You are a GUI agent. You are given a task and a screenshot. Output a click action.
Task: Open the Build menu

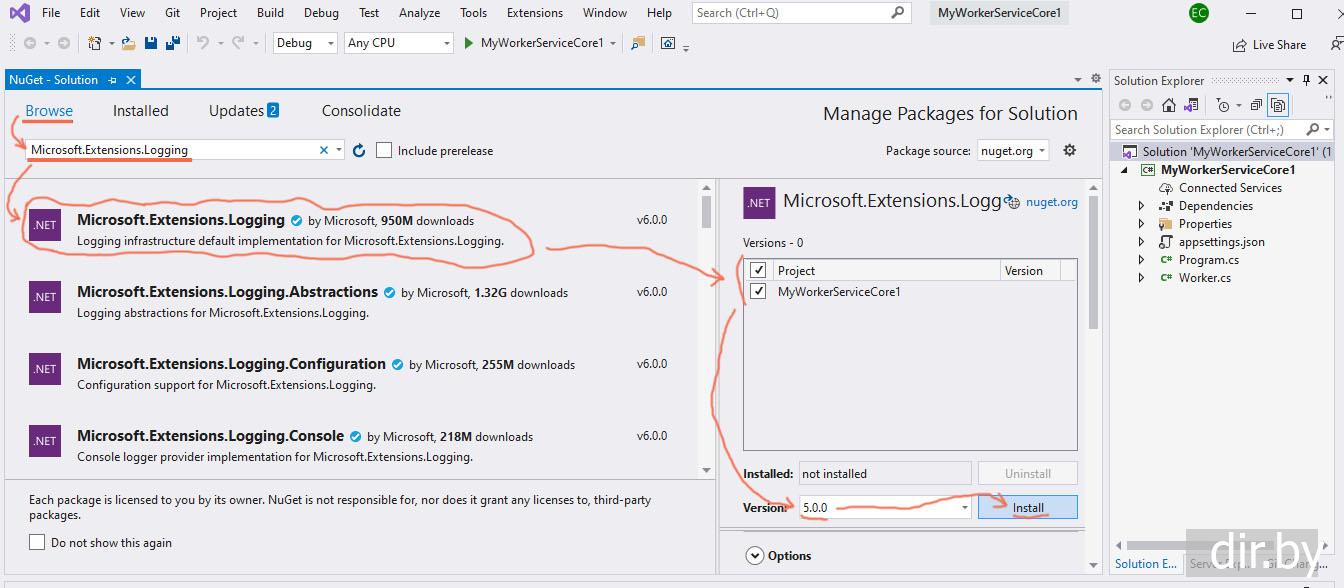coord(270,13)
